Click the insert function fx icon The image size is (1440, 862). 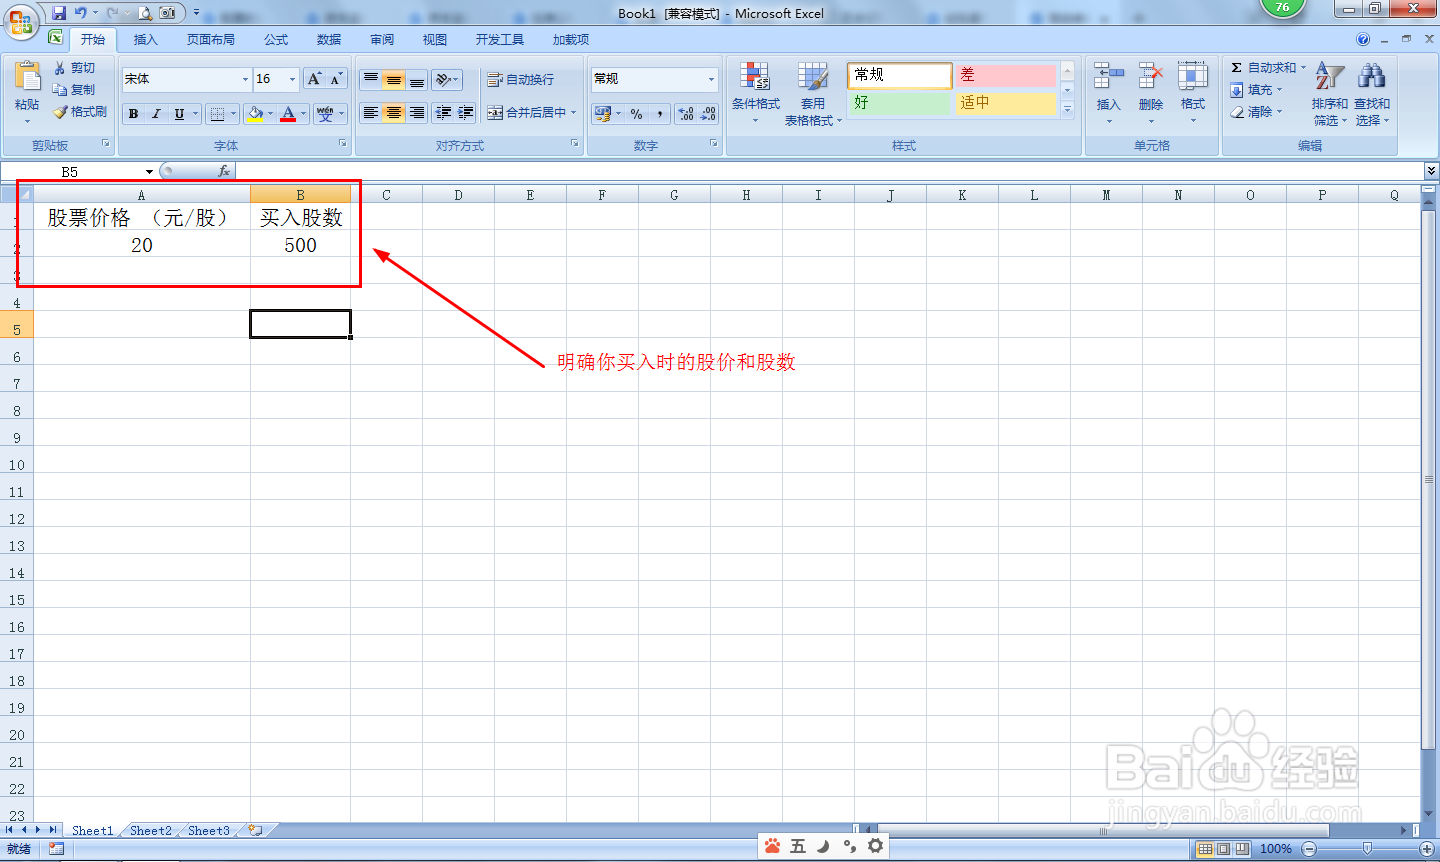224,171
